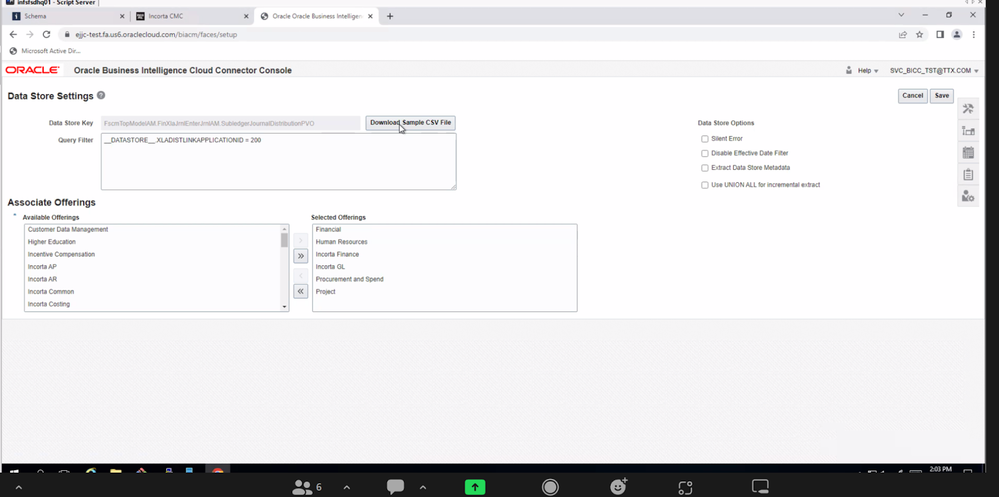Check Extract Data Store Metadata
Screen dimensions: 999x497
tap(705, 168)
